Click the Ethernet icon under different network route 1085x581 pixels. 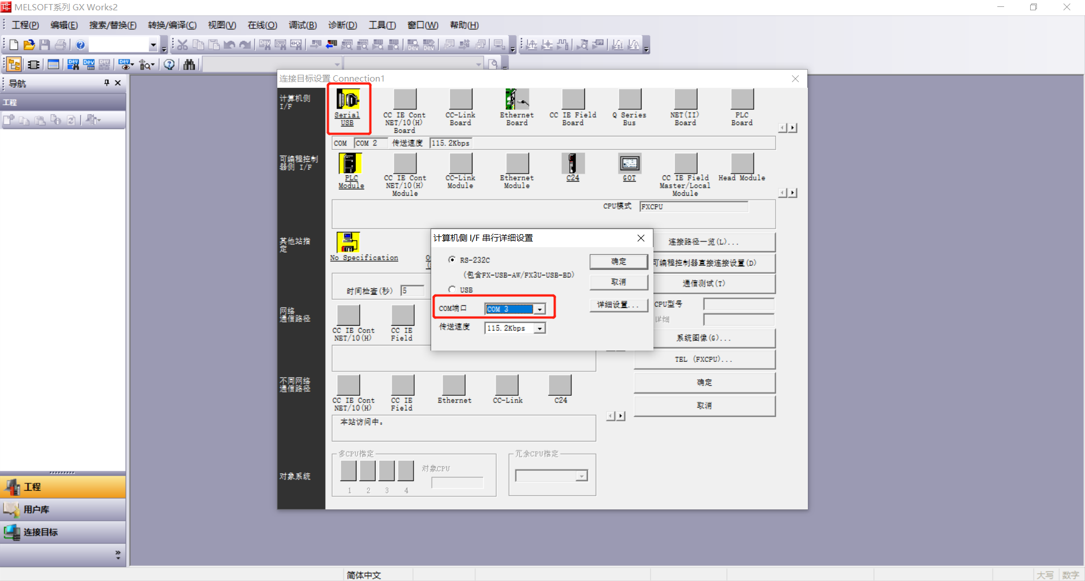[x=454, y=385]
